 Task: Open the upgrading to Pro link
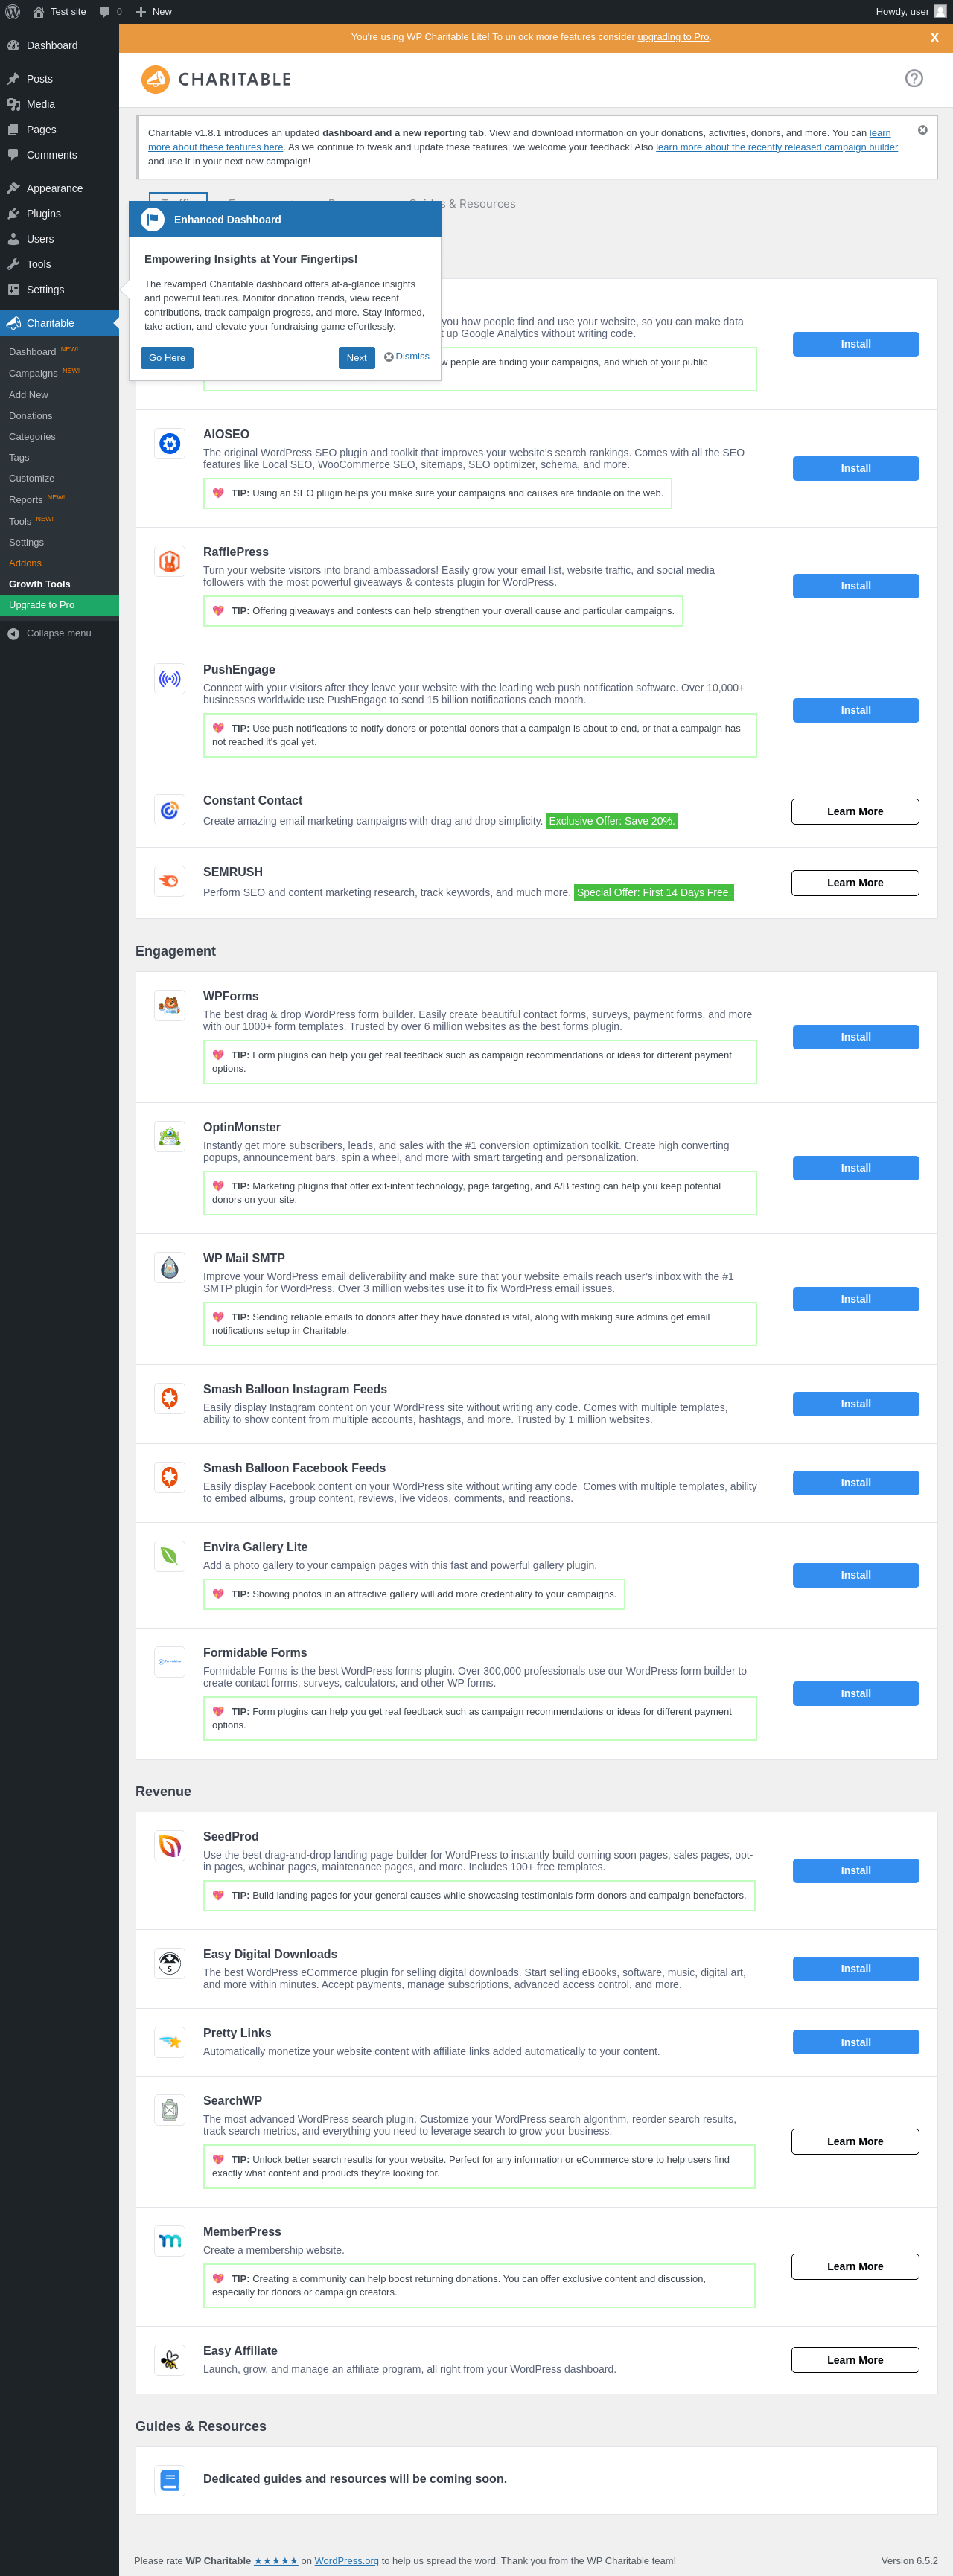click(x=673, y=37)
